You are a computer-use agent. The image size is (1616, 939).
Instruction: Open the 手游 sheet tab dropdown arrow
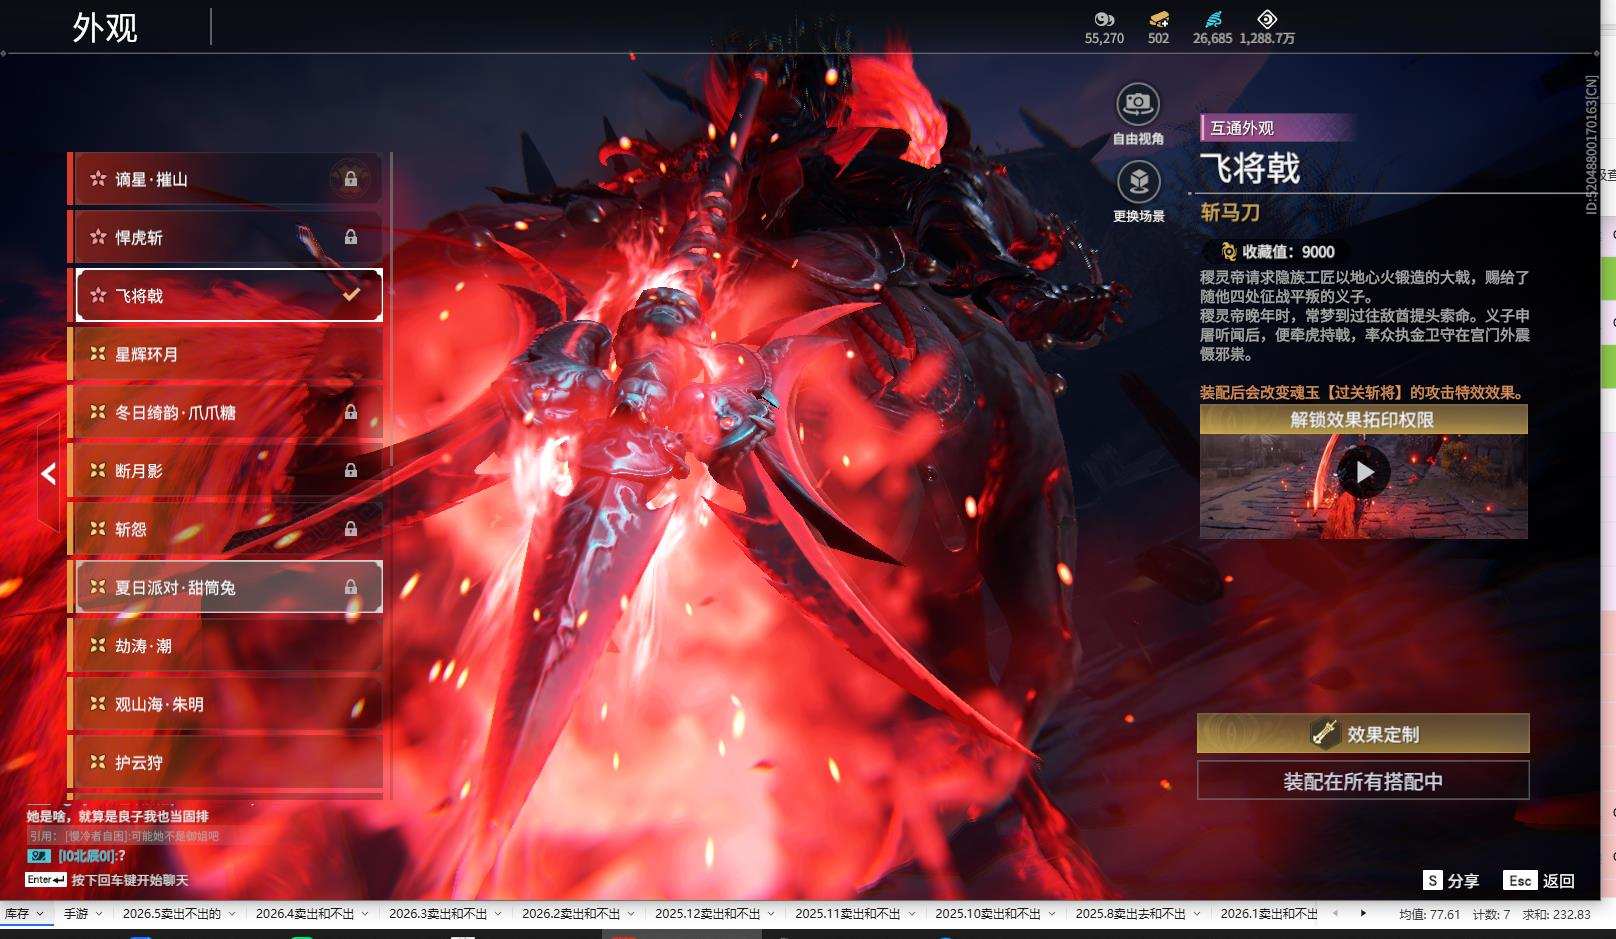(x=99, y=914)
